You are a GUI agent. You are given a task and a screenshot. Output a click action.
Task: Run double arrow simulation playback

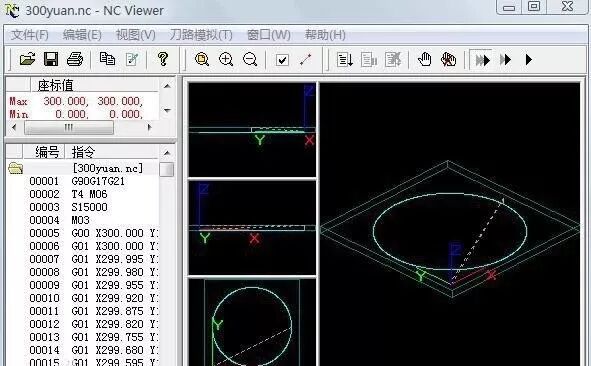pos(505,60)
